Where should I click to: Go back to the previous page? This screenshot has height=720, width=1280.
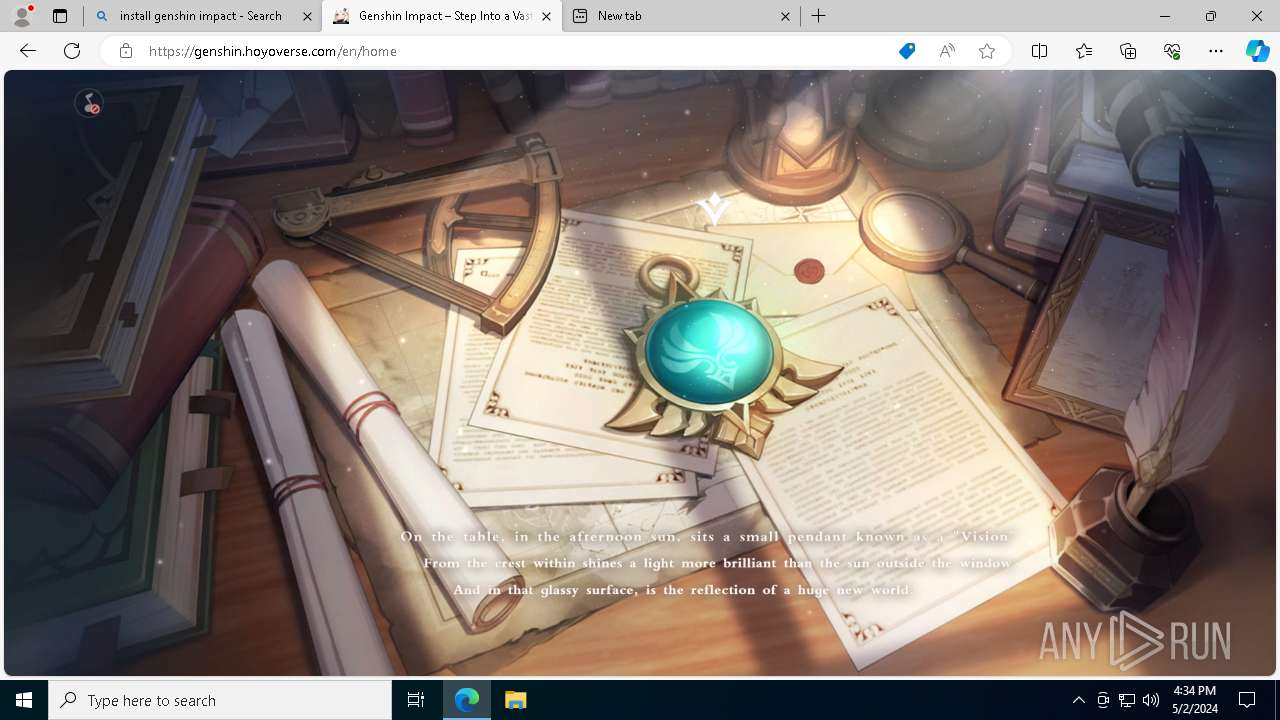click(x=28, y=51)
